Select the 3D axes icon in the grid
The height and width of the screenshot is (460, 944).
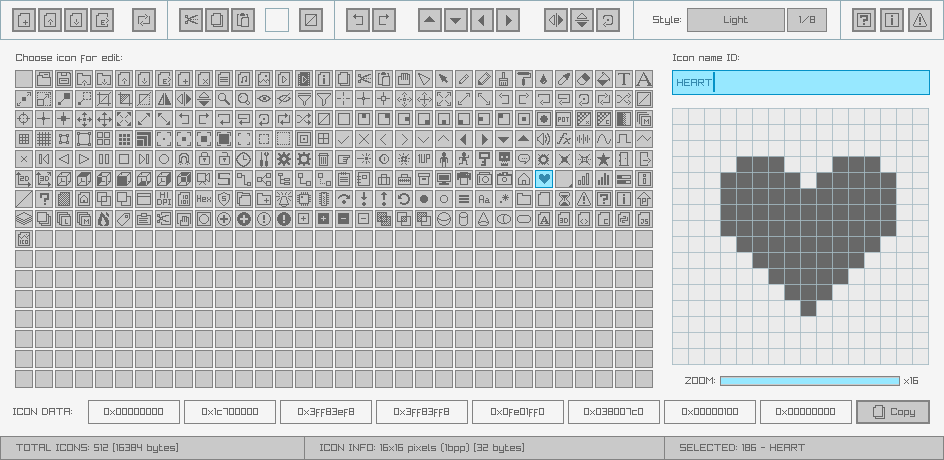coord(44,179)
